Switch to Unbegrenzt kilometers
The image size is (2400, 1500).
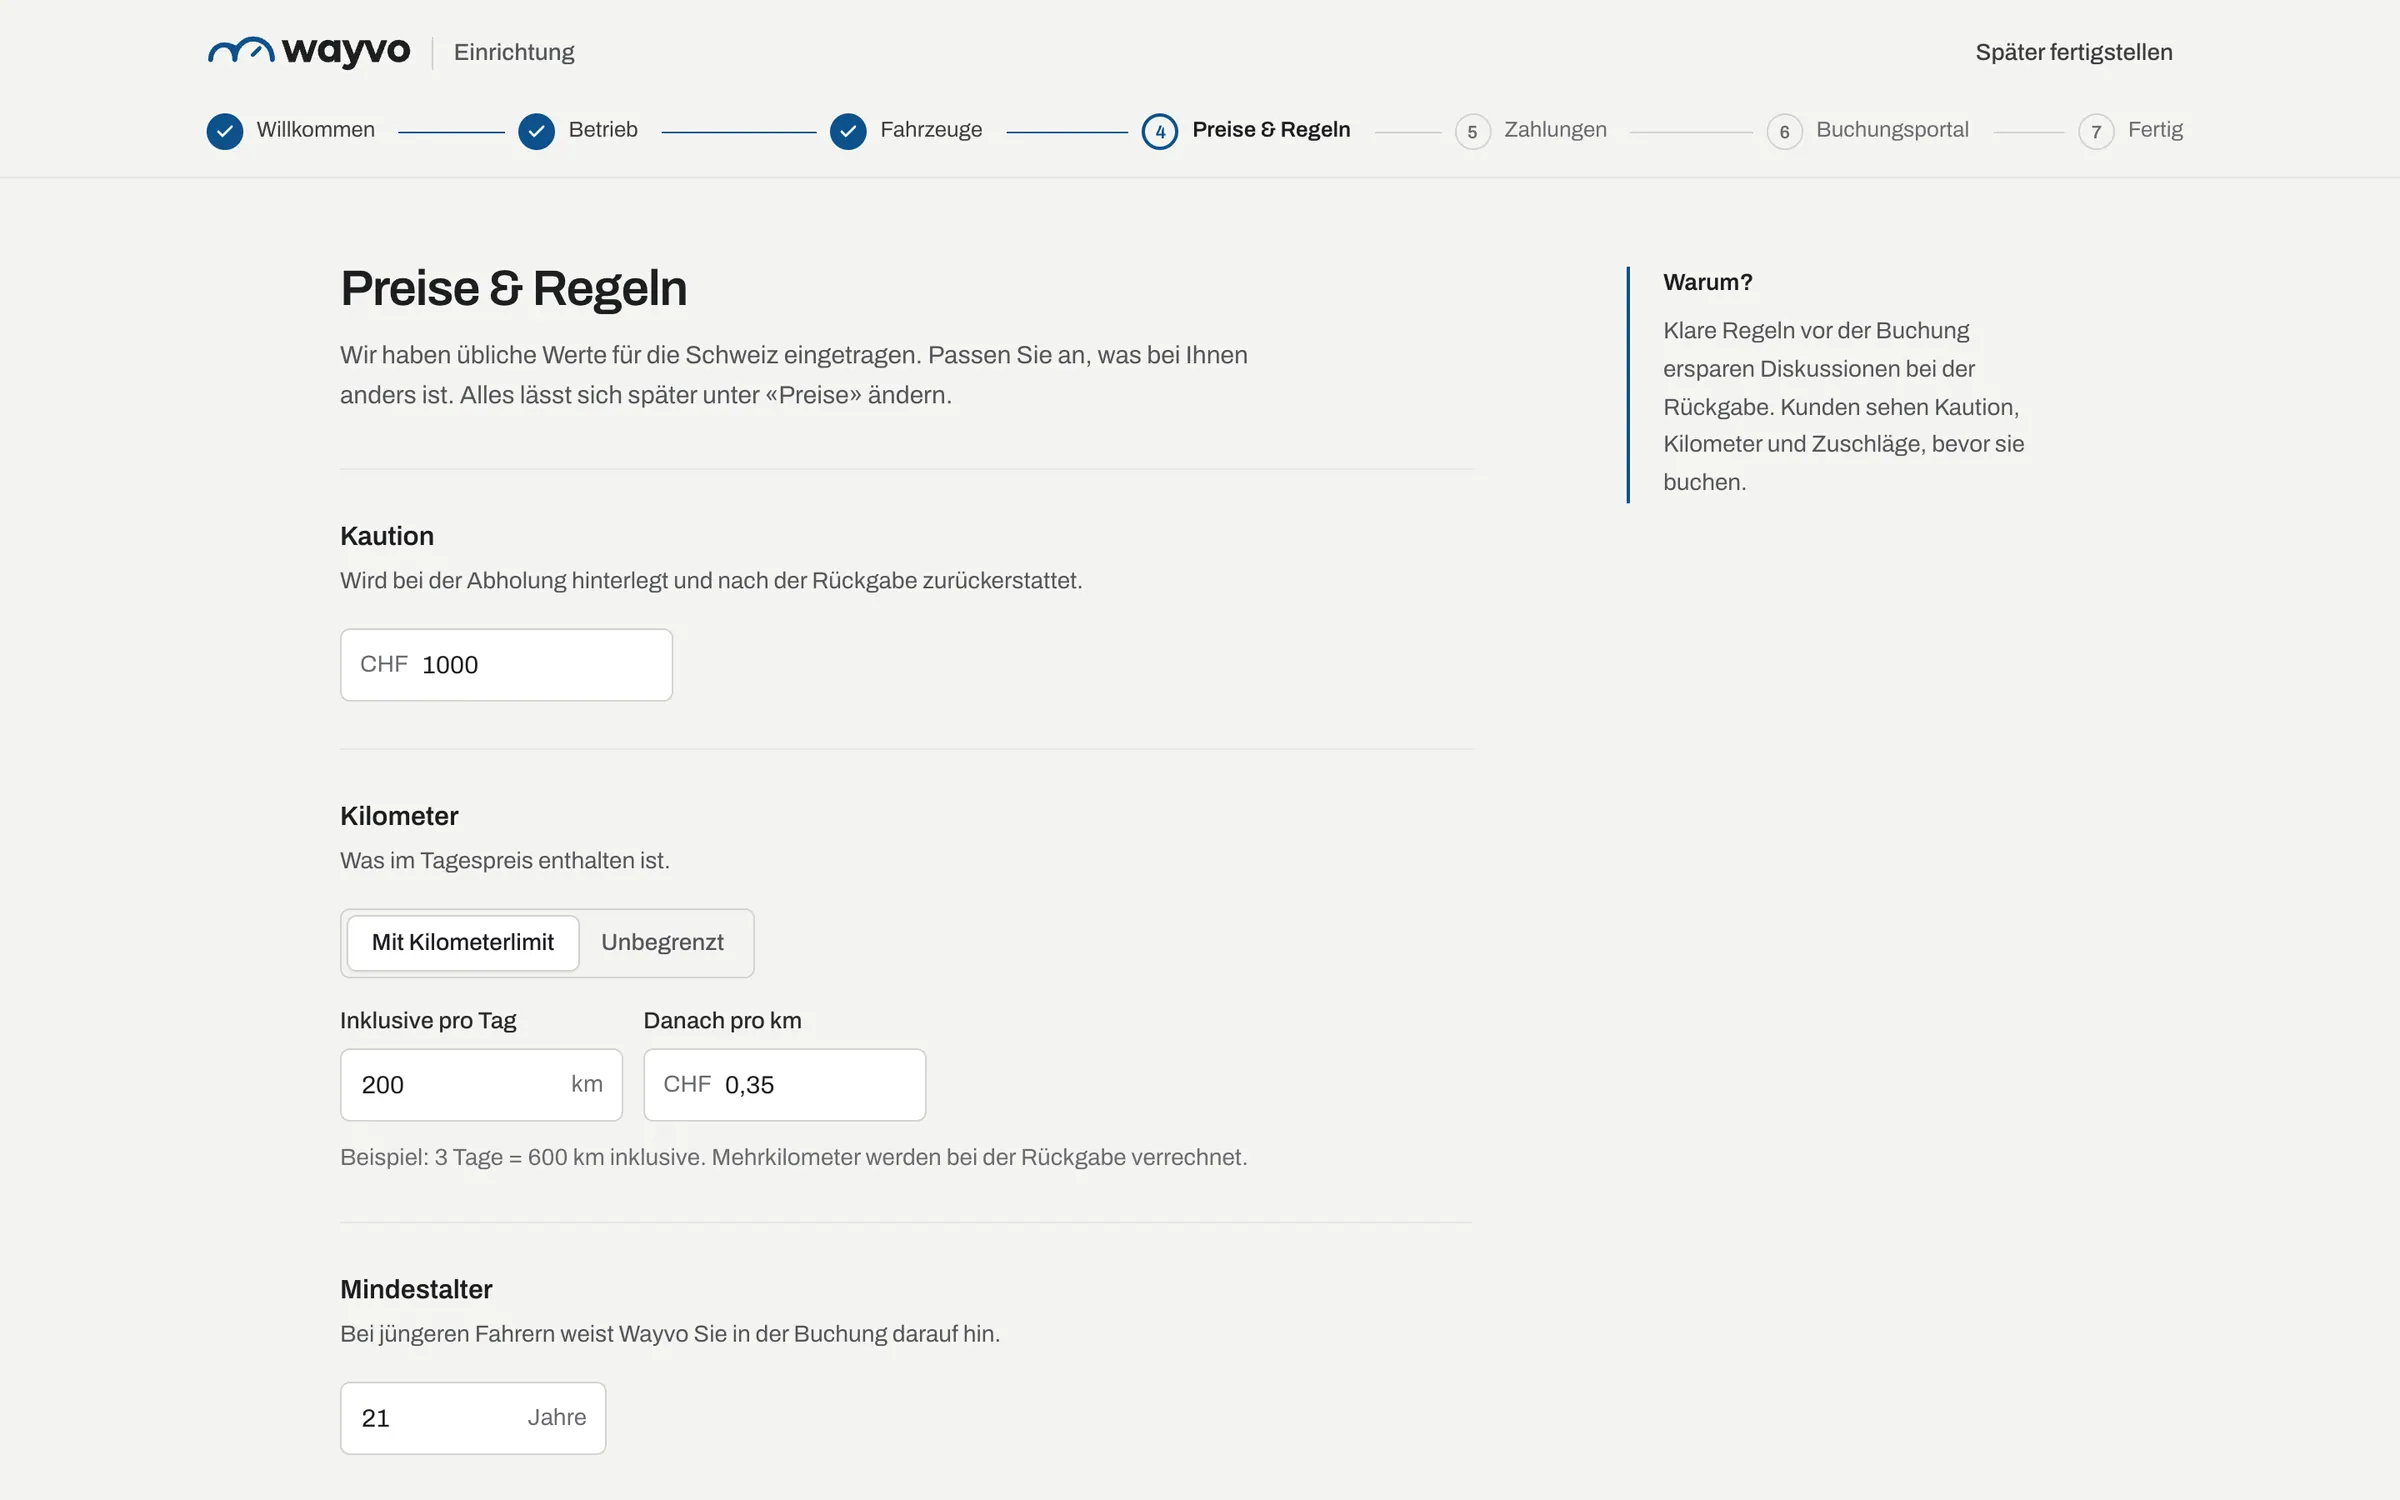[x=662, y=942]
